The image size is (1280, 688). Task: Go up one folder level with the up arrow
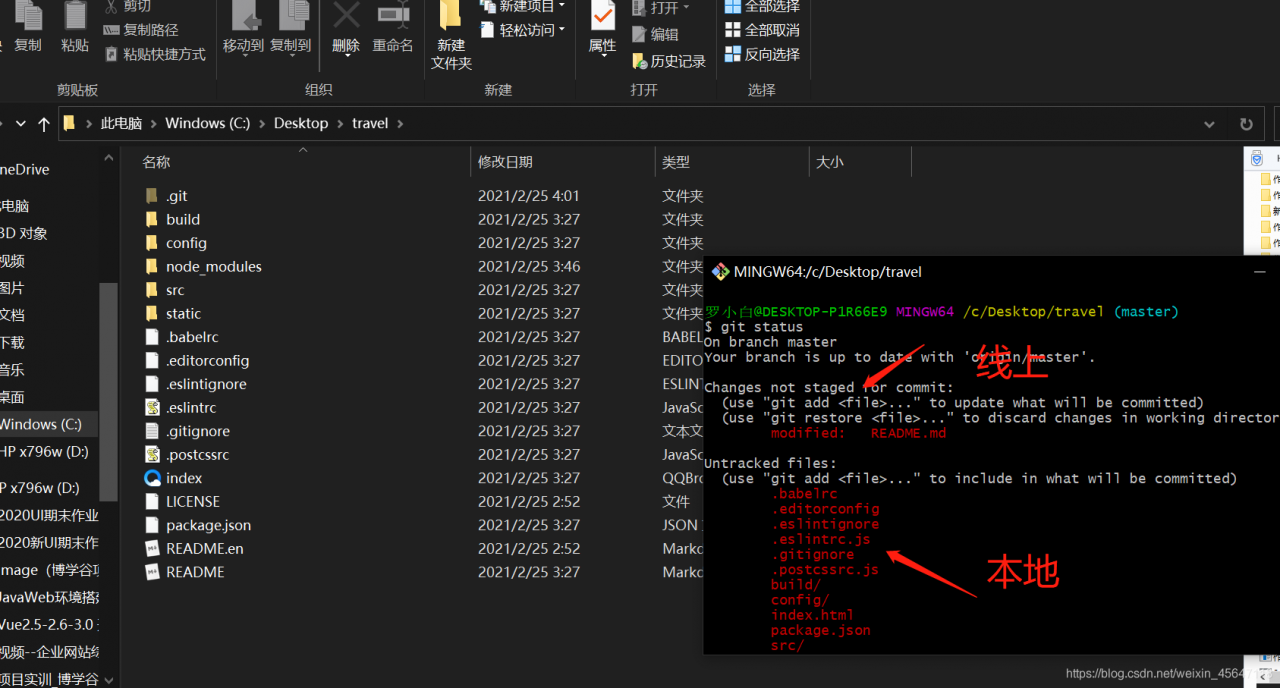tap(43, 124)
